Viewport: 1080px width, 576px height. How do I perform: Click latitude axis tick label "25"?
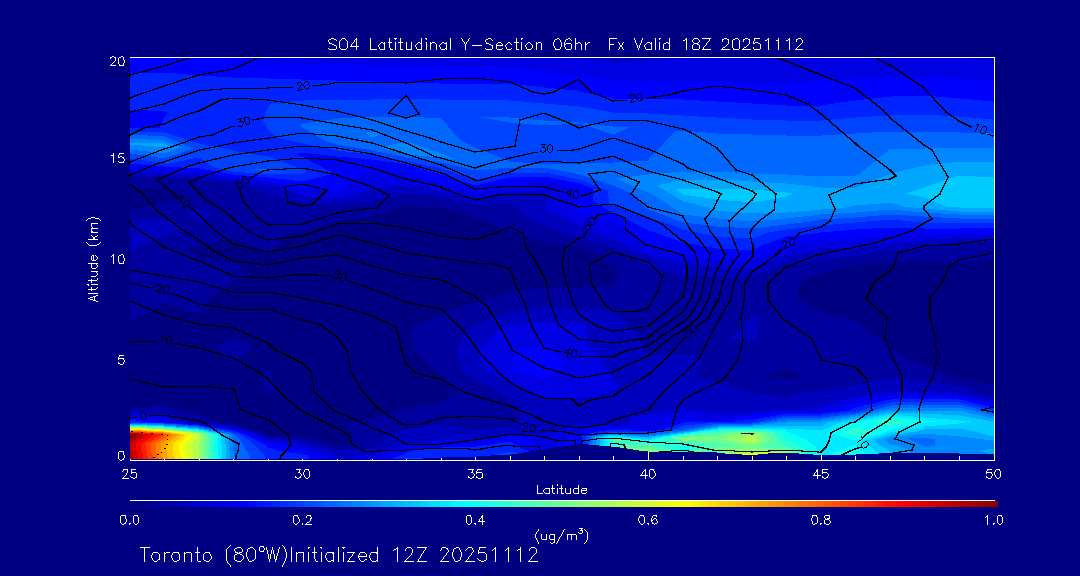pyautogui.click(x=129, y=474)
